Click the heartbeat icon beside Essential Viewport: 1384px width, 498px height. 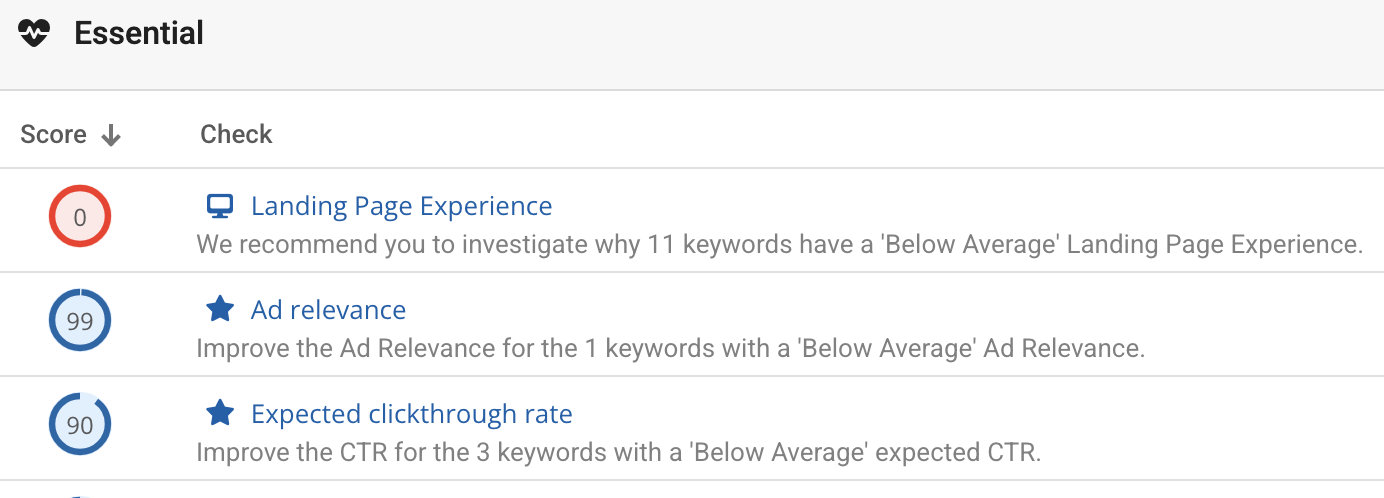coord(34,34)
